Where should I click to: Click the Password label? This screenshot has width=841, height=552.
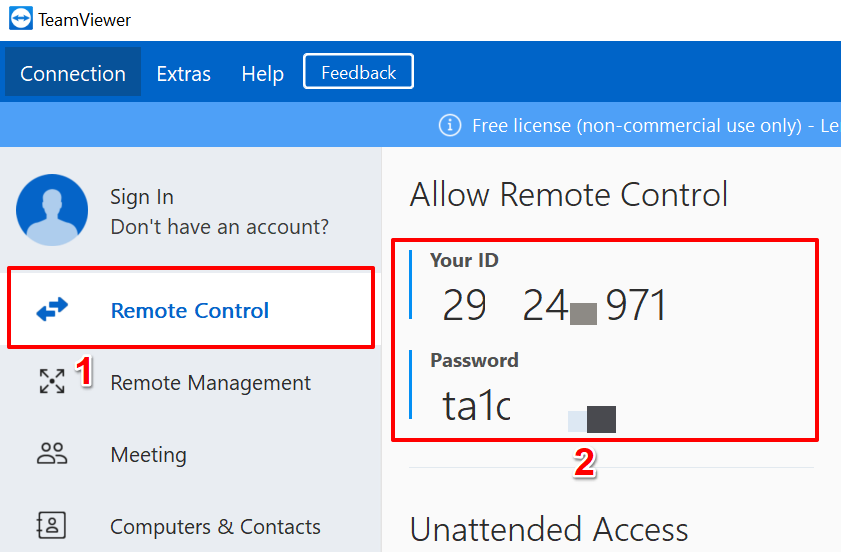[474, 360]
